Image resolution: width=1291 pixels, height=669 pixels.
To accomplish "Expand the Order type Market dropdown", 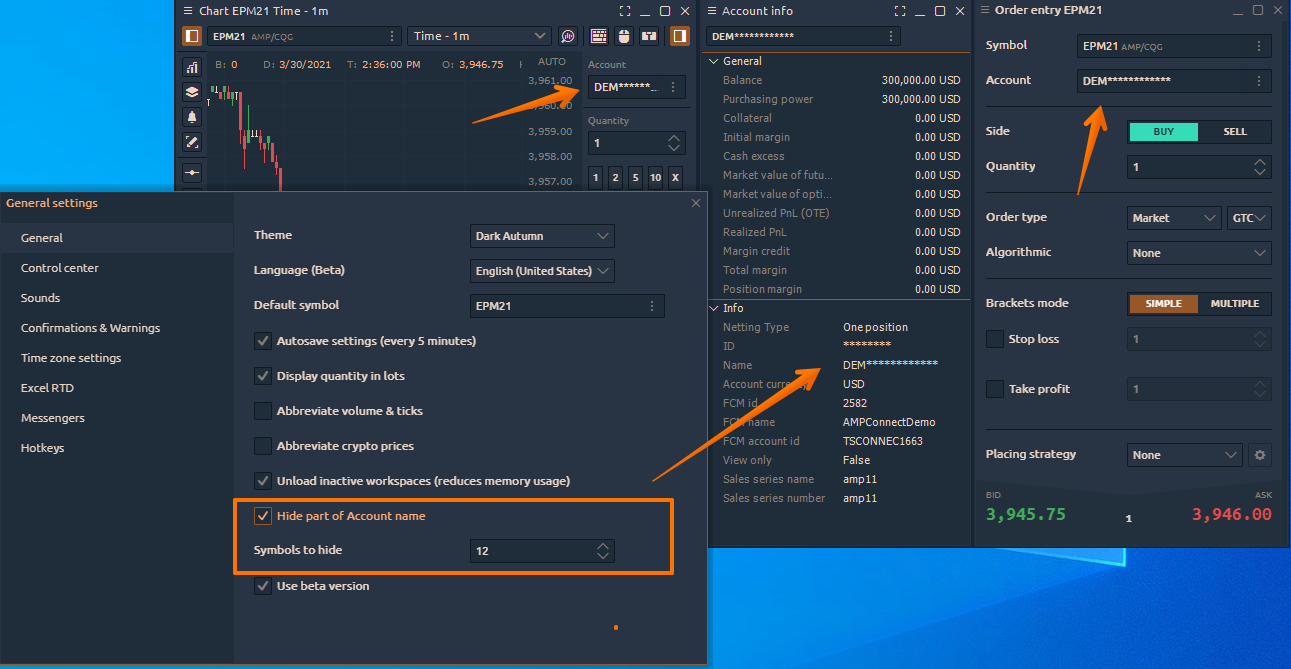I will point(1173,218).
